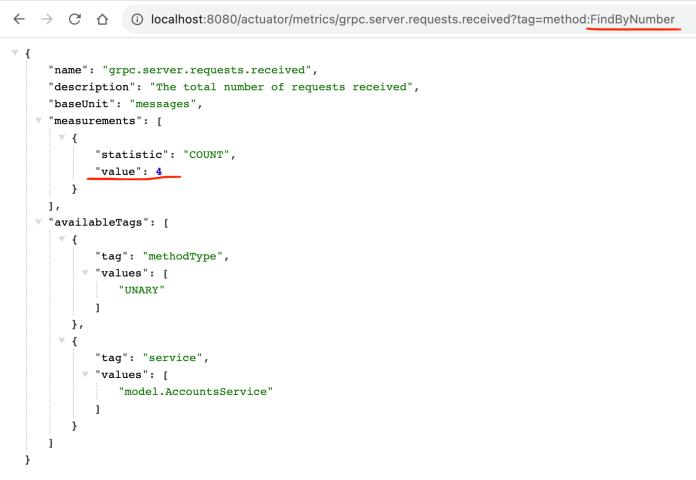696x480 pixels.
Task: Collapse the "measurements" array
Action: click(38, 120)
